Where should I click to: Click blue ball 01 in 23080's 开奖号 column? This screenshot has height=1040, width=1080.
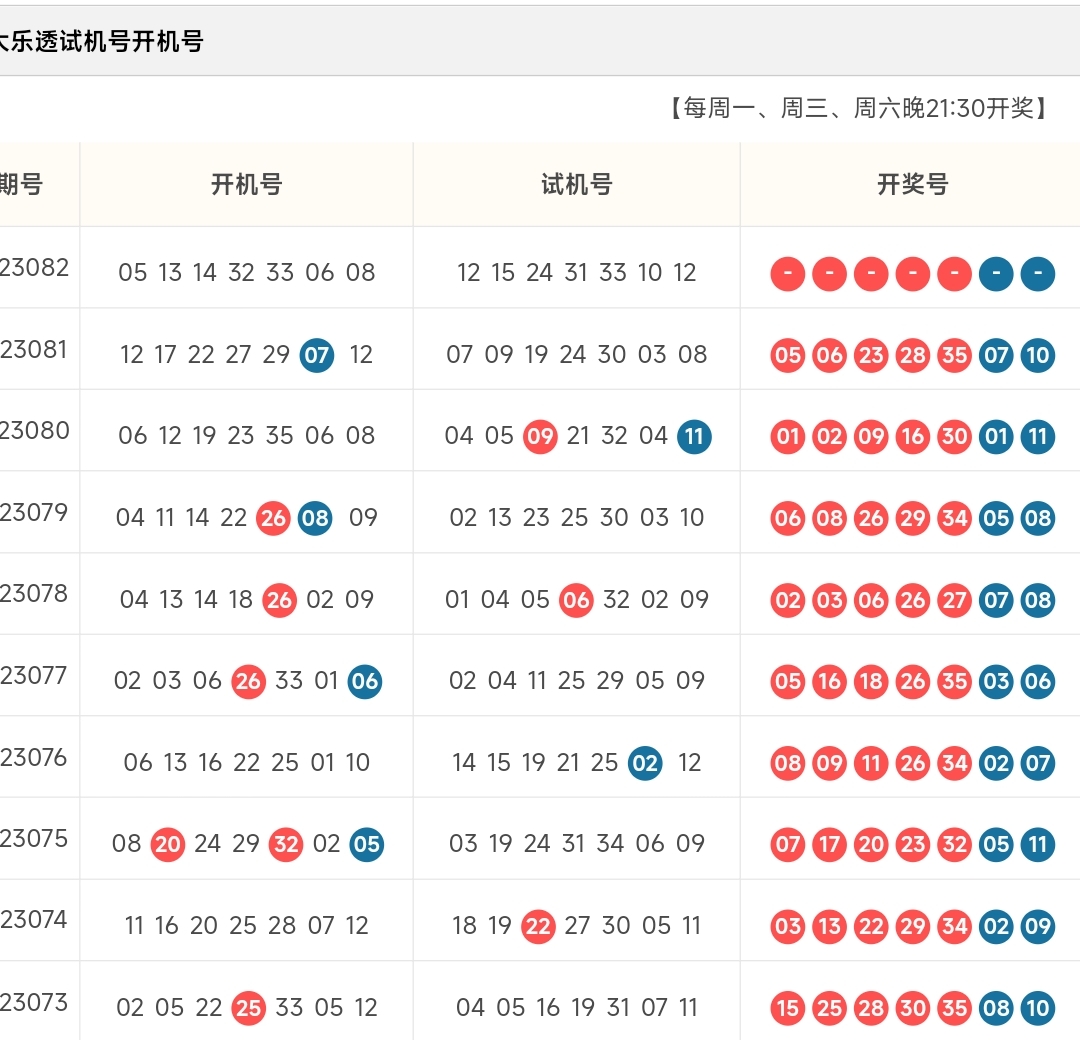(996, 437)
